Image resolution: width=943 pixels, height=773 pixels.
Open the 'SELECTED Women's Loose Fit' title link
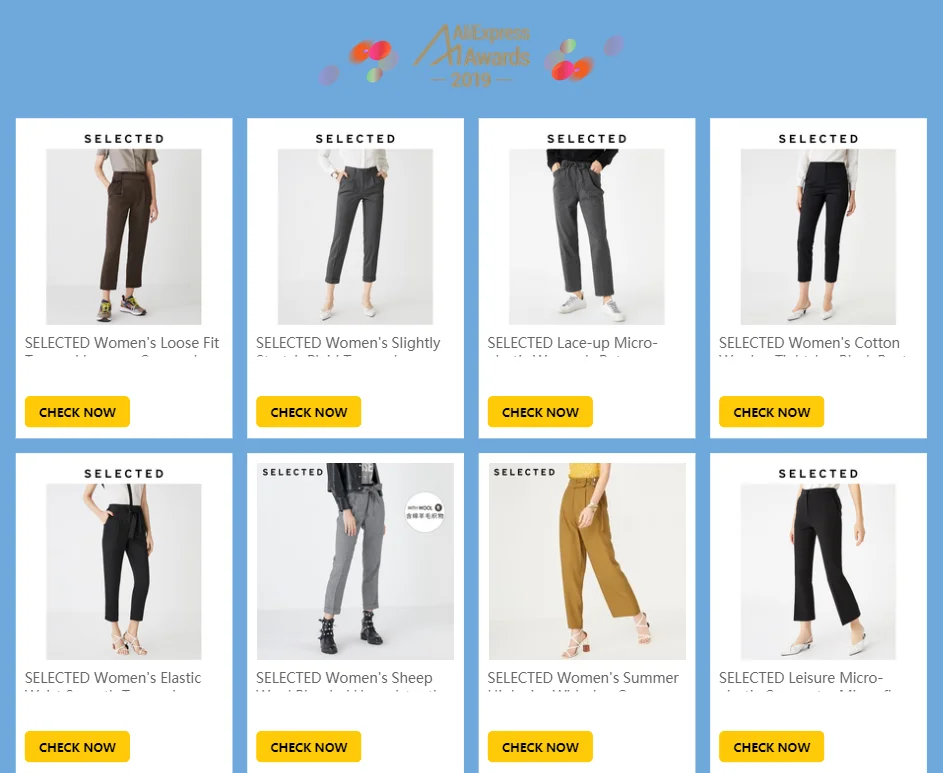122,343
